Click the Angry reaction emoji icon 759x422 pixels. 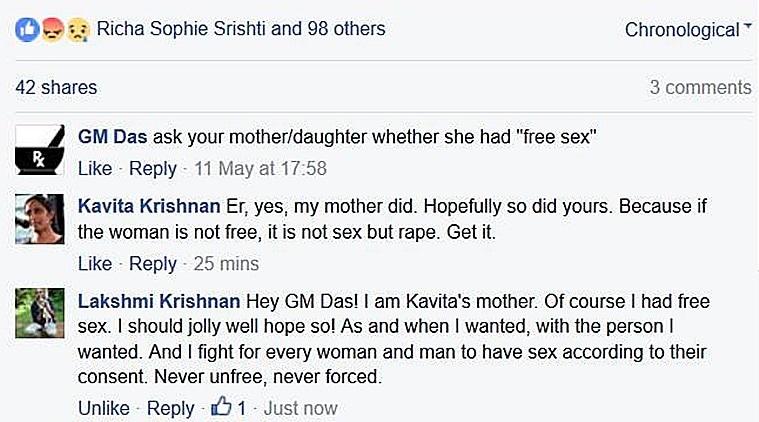coord(53,30)
